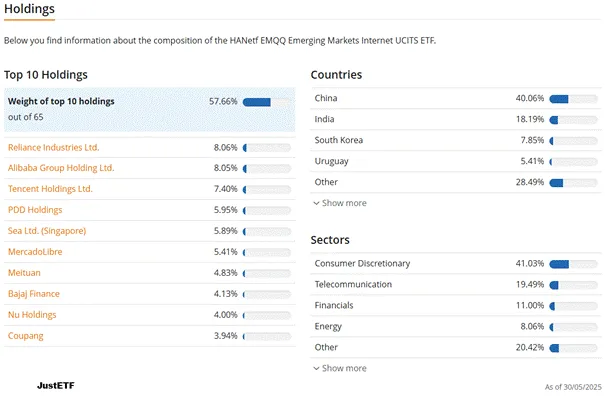
Task: Expand Show more under Countries
Action: pyautogui.click(x=340, y=203)
